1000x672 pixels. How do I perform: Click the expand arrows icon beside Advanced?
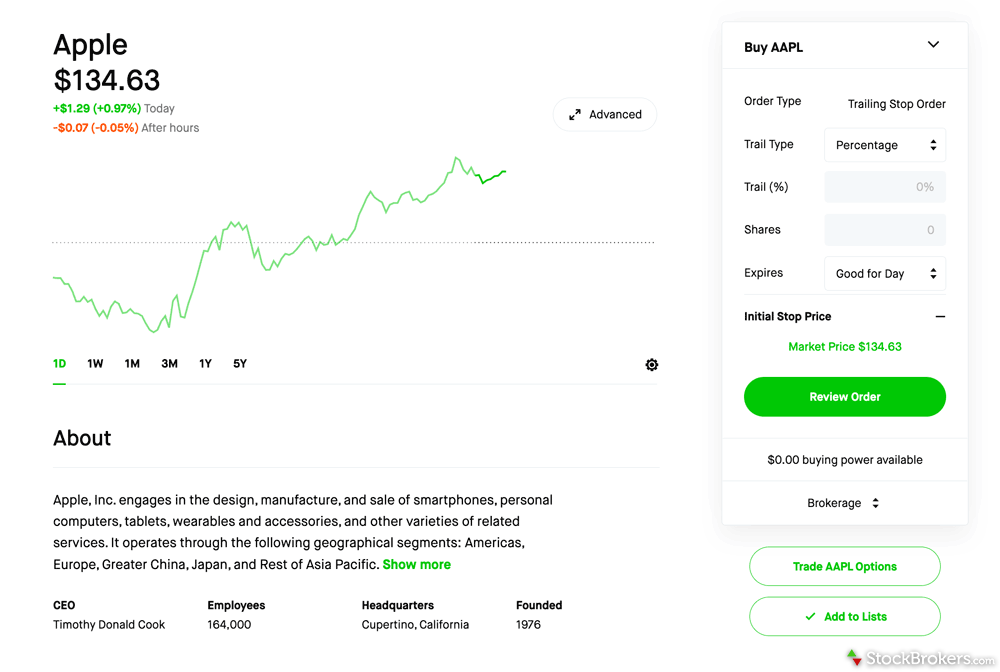tap(575, 115)
